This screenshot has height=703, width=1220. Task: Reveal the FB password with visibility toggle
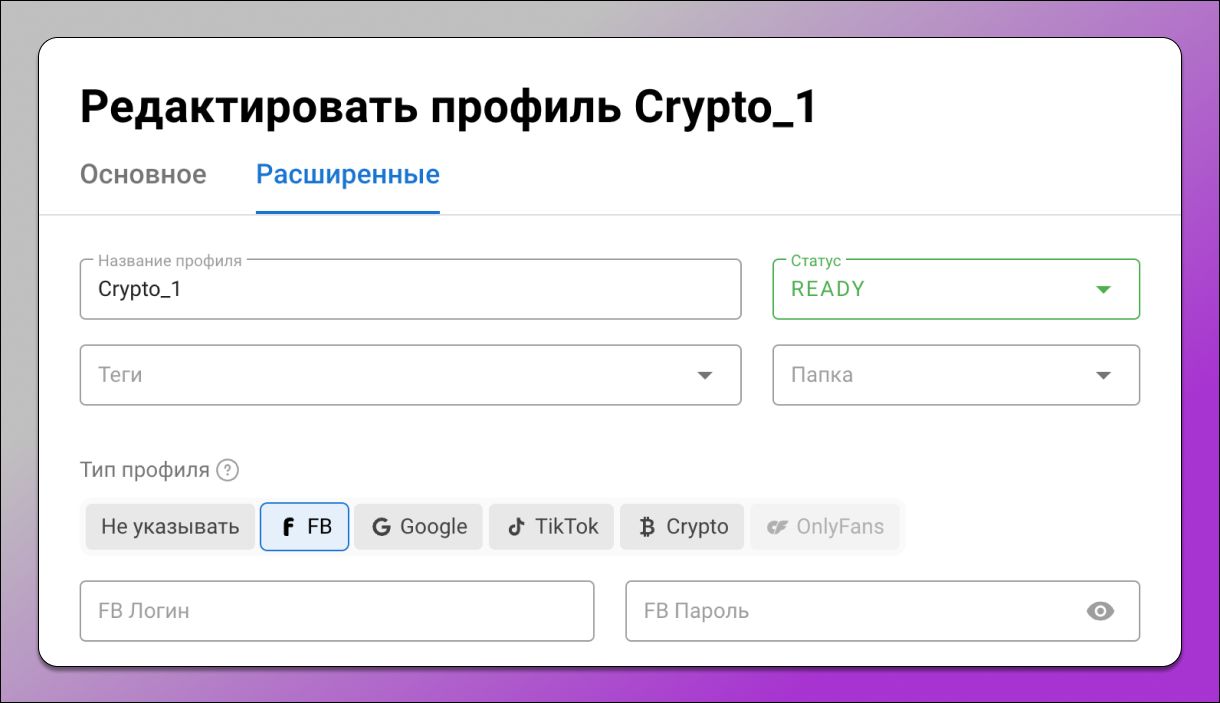pyautogui.click(x=1101, y=611)
